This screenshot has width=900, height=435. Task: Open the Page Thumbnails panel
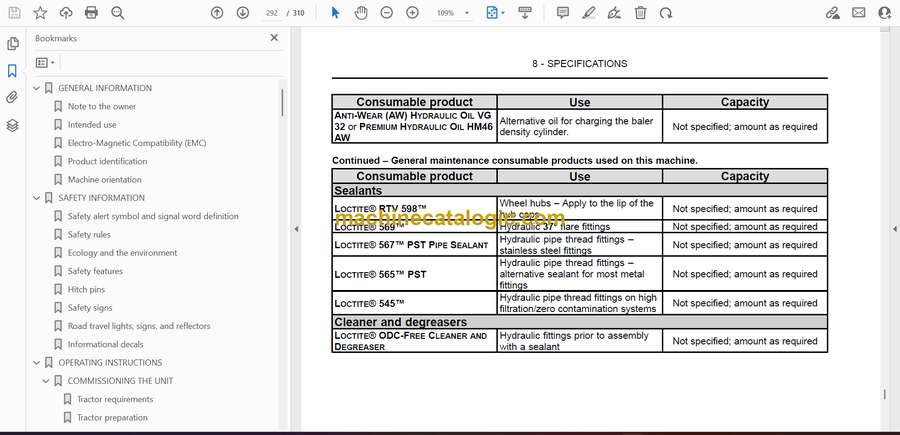[x=13, y=44]
